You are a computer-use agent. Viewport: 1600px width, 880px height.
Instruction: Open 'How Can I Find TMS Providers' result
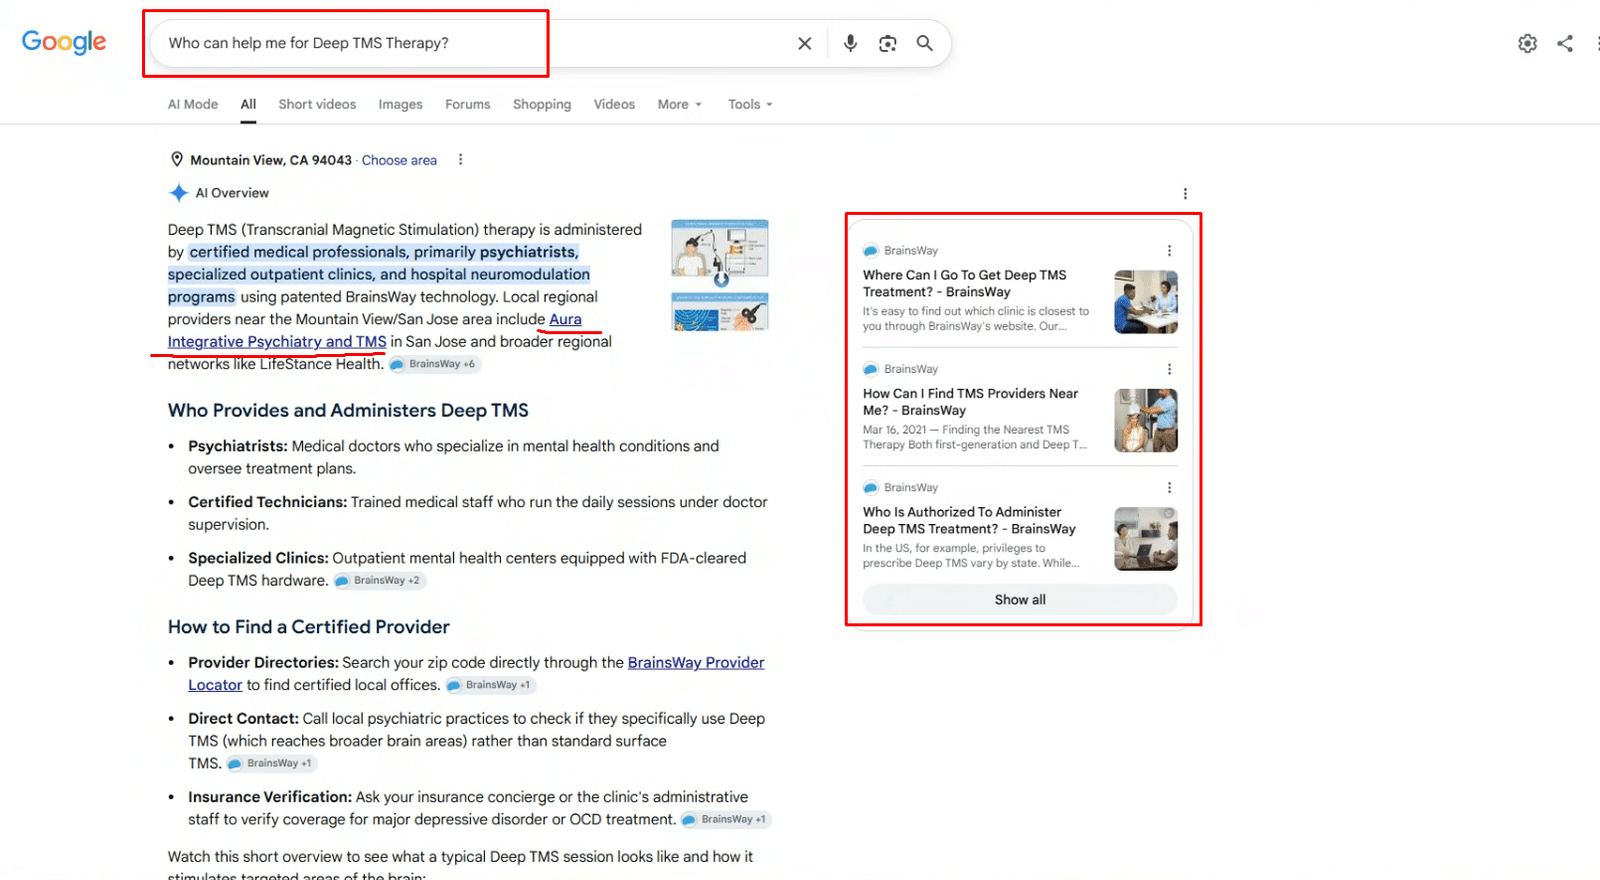970,402
